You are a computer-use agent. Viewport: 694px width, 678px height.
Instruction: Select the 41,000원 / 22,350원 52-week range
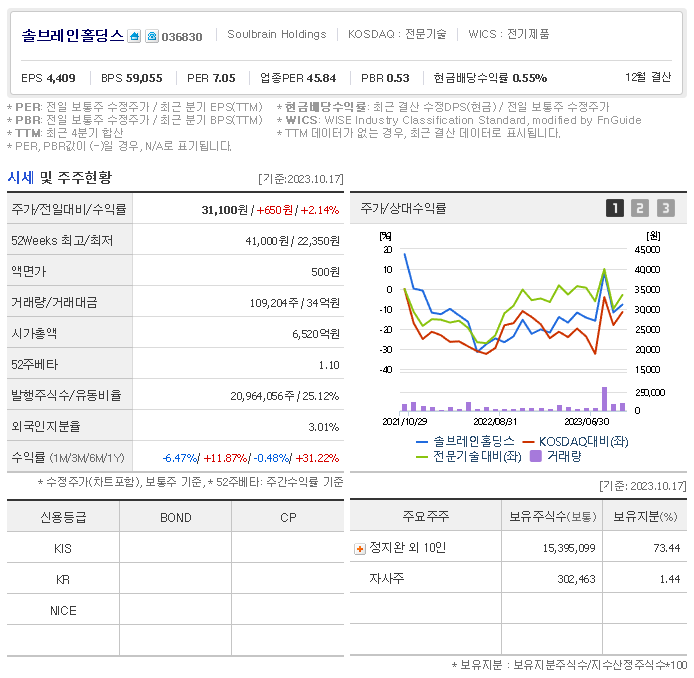(293, 241)
